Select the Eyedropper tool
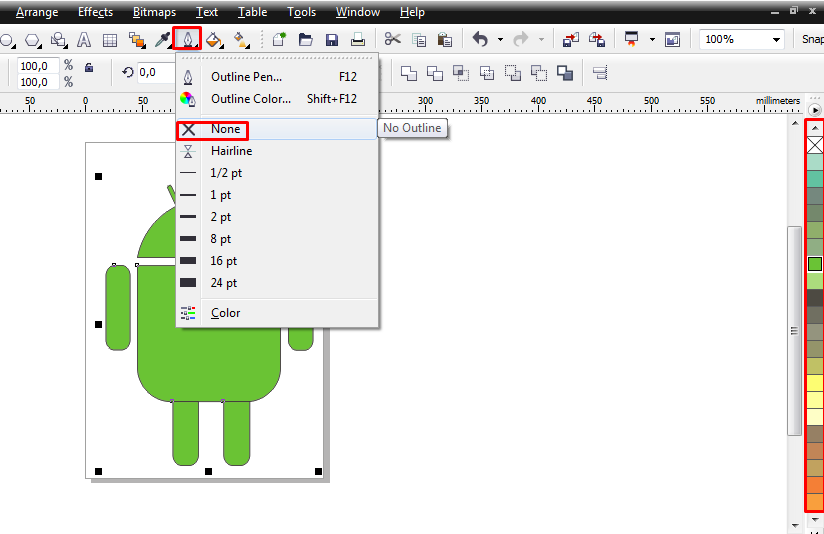Image resolution: width=824 pixels, height=534 pixels. [x=163, y=40]
